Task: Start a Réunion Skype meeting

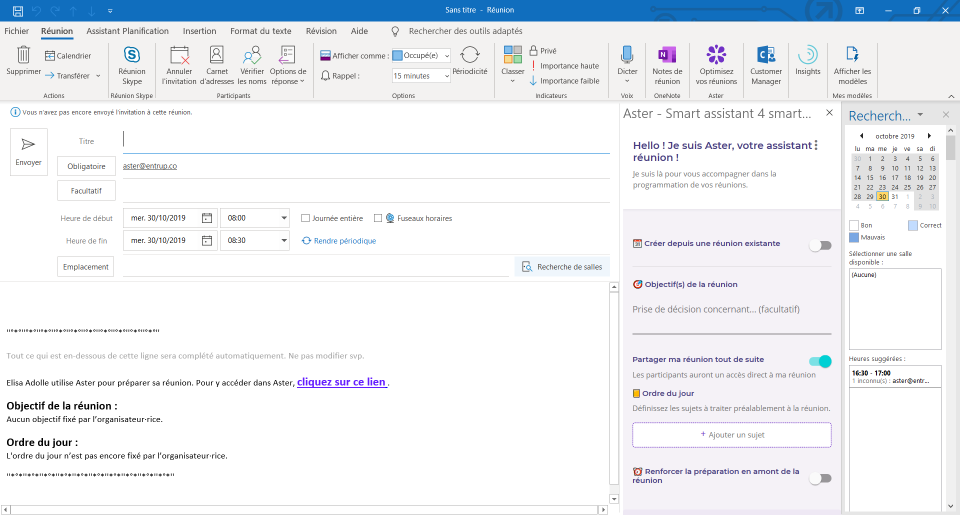Action: [x=132, y=66]
